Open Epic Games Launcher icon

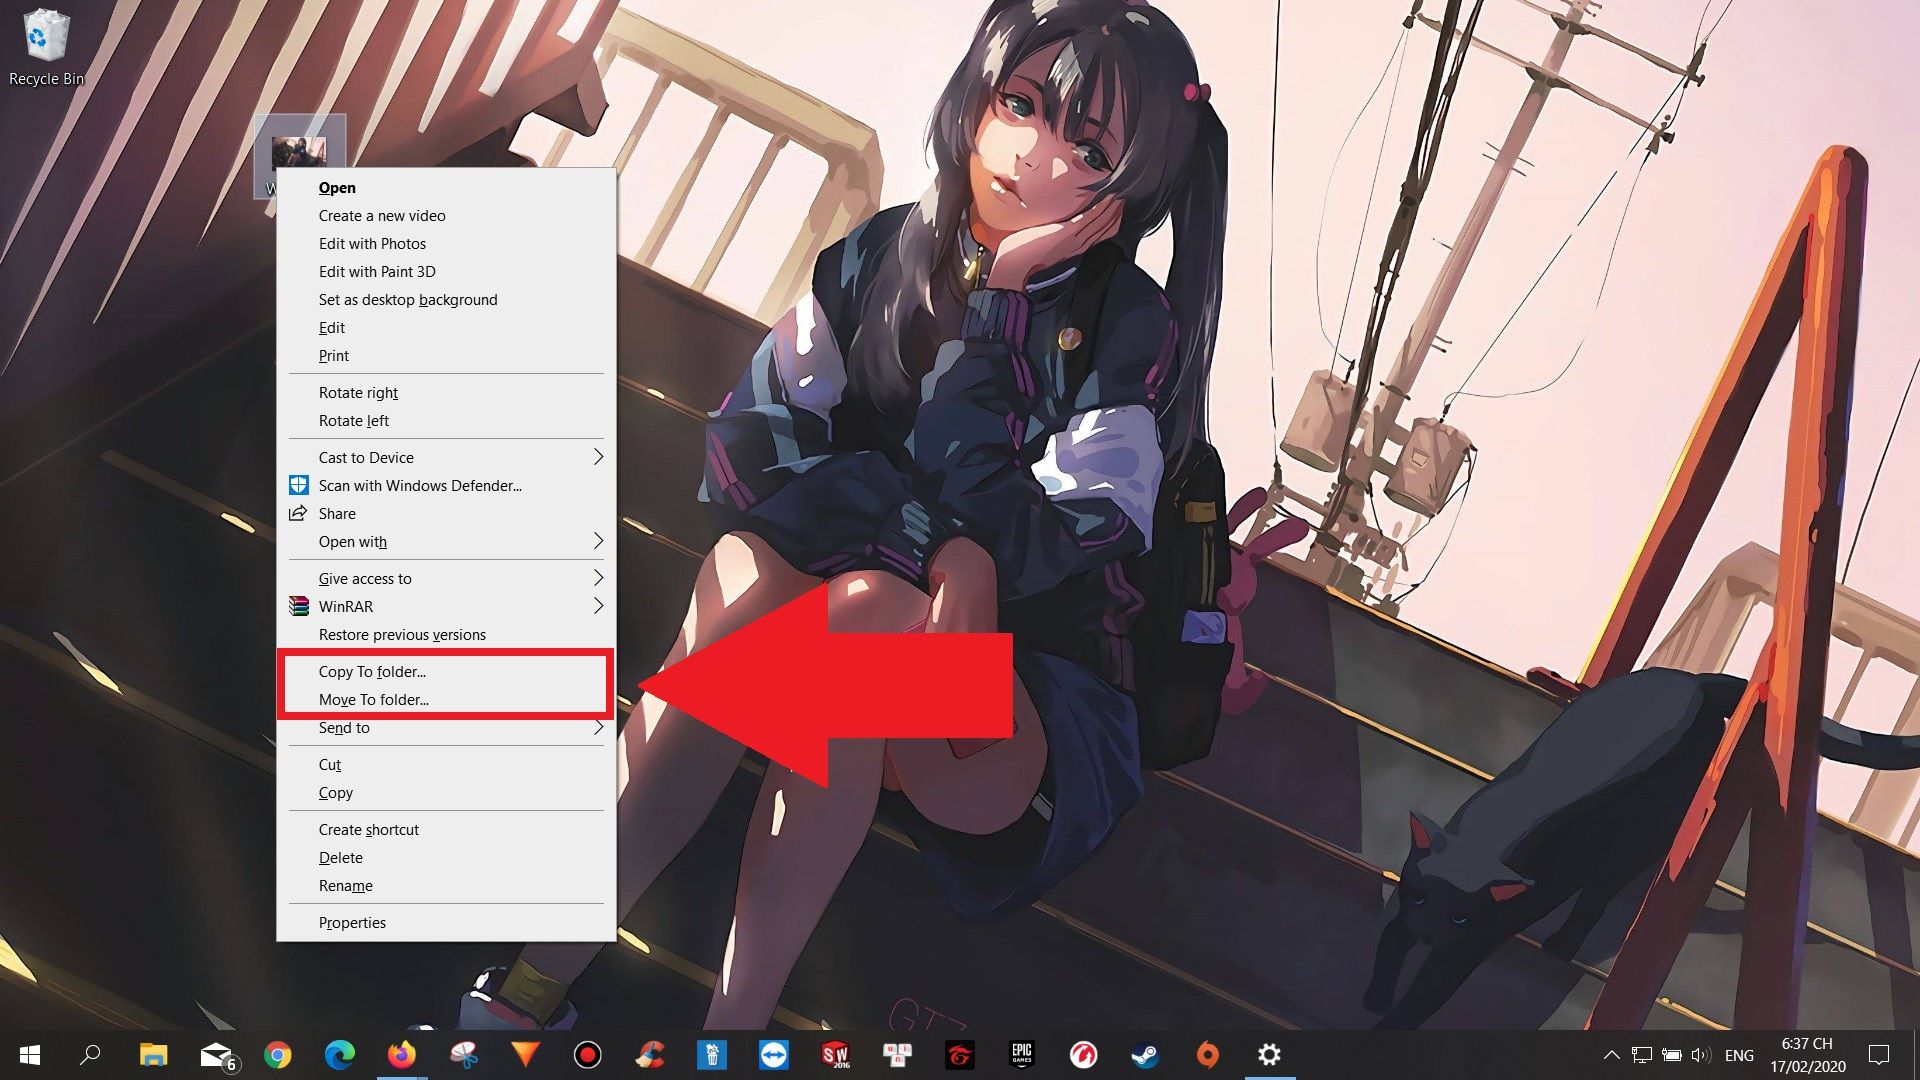click(1021, 1054)
